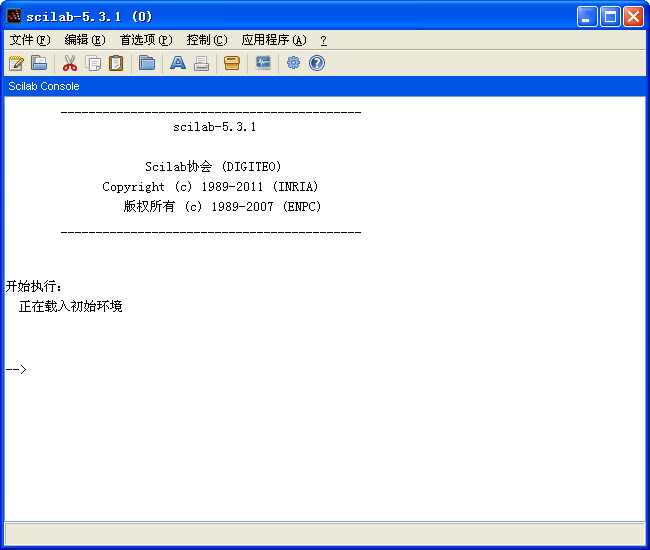Open the 控制(C) menu
The height and width of the screenshot is (550, 650).
point(207,40)
